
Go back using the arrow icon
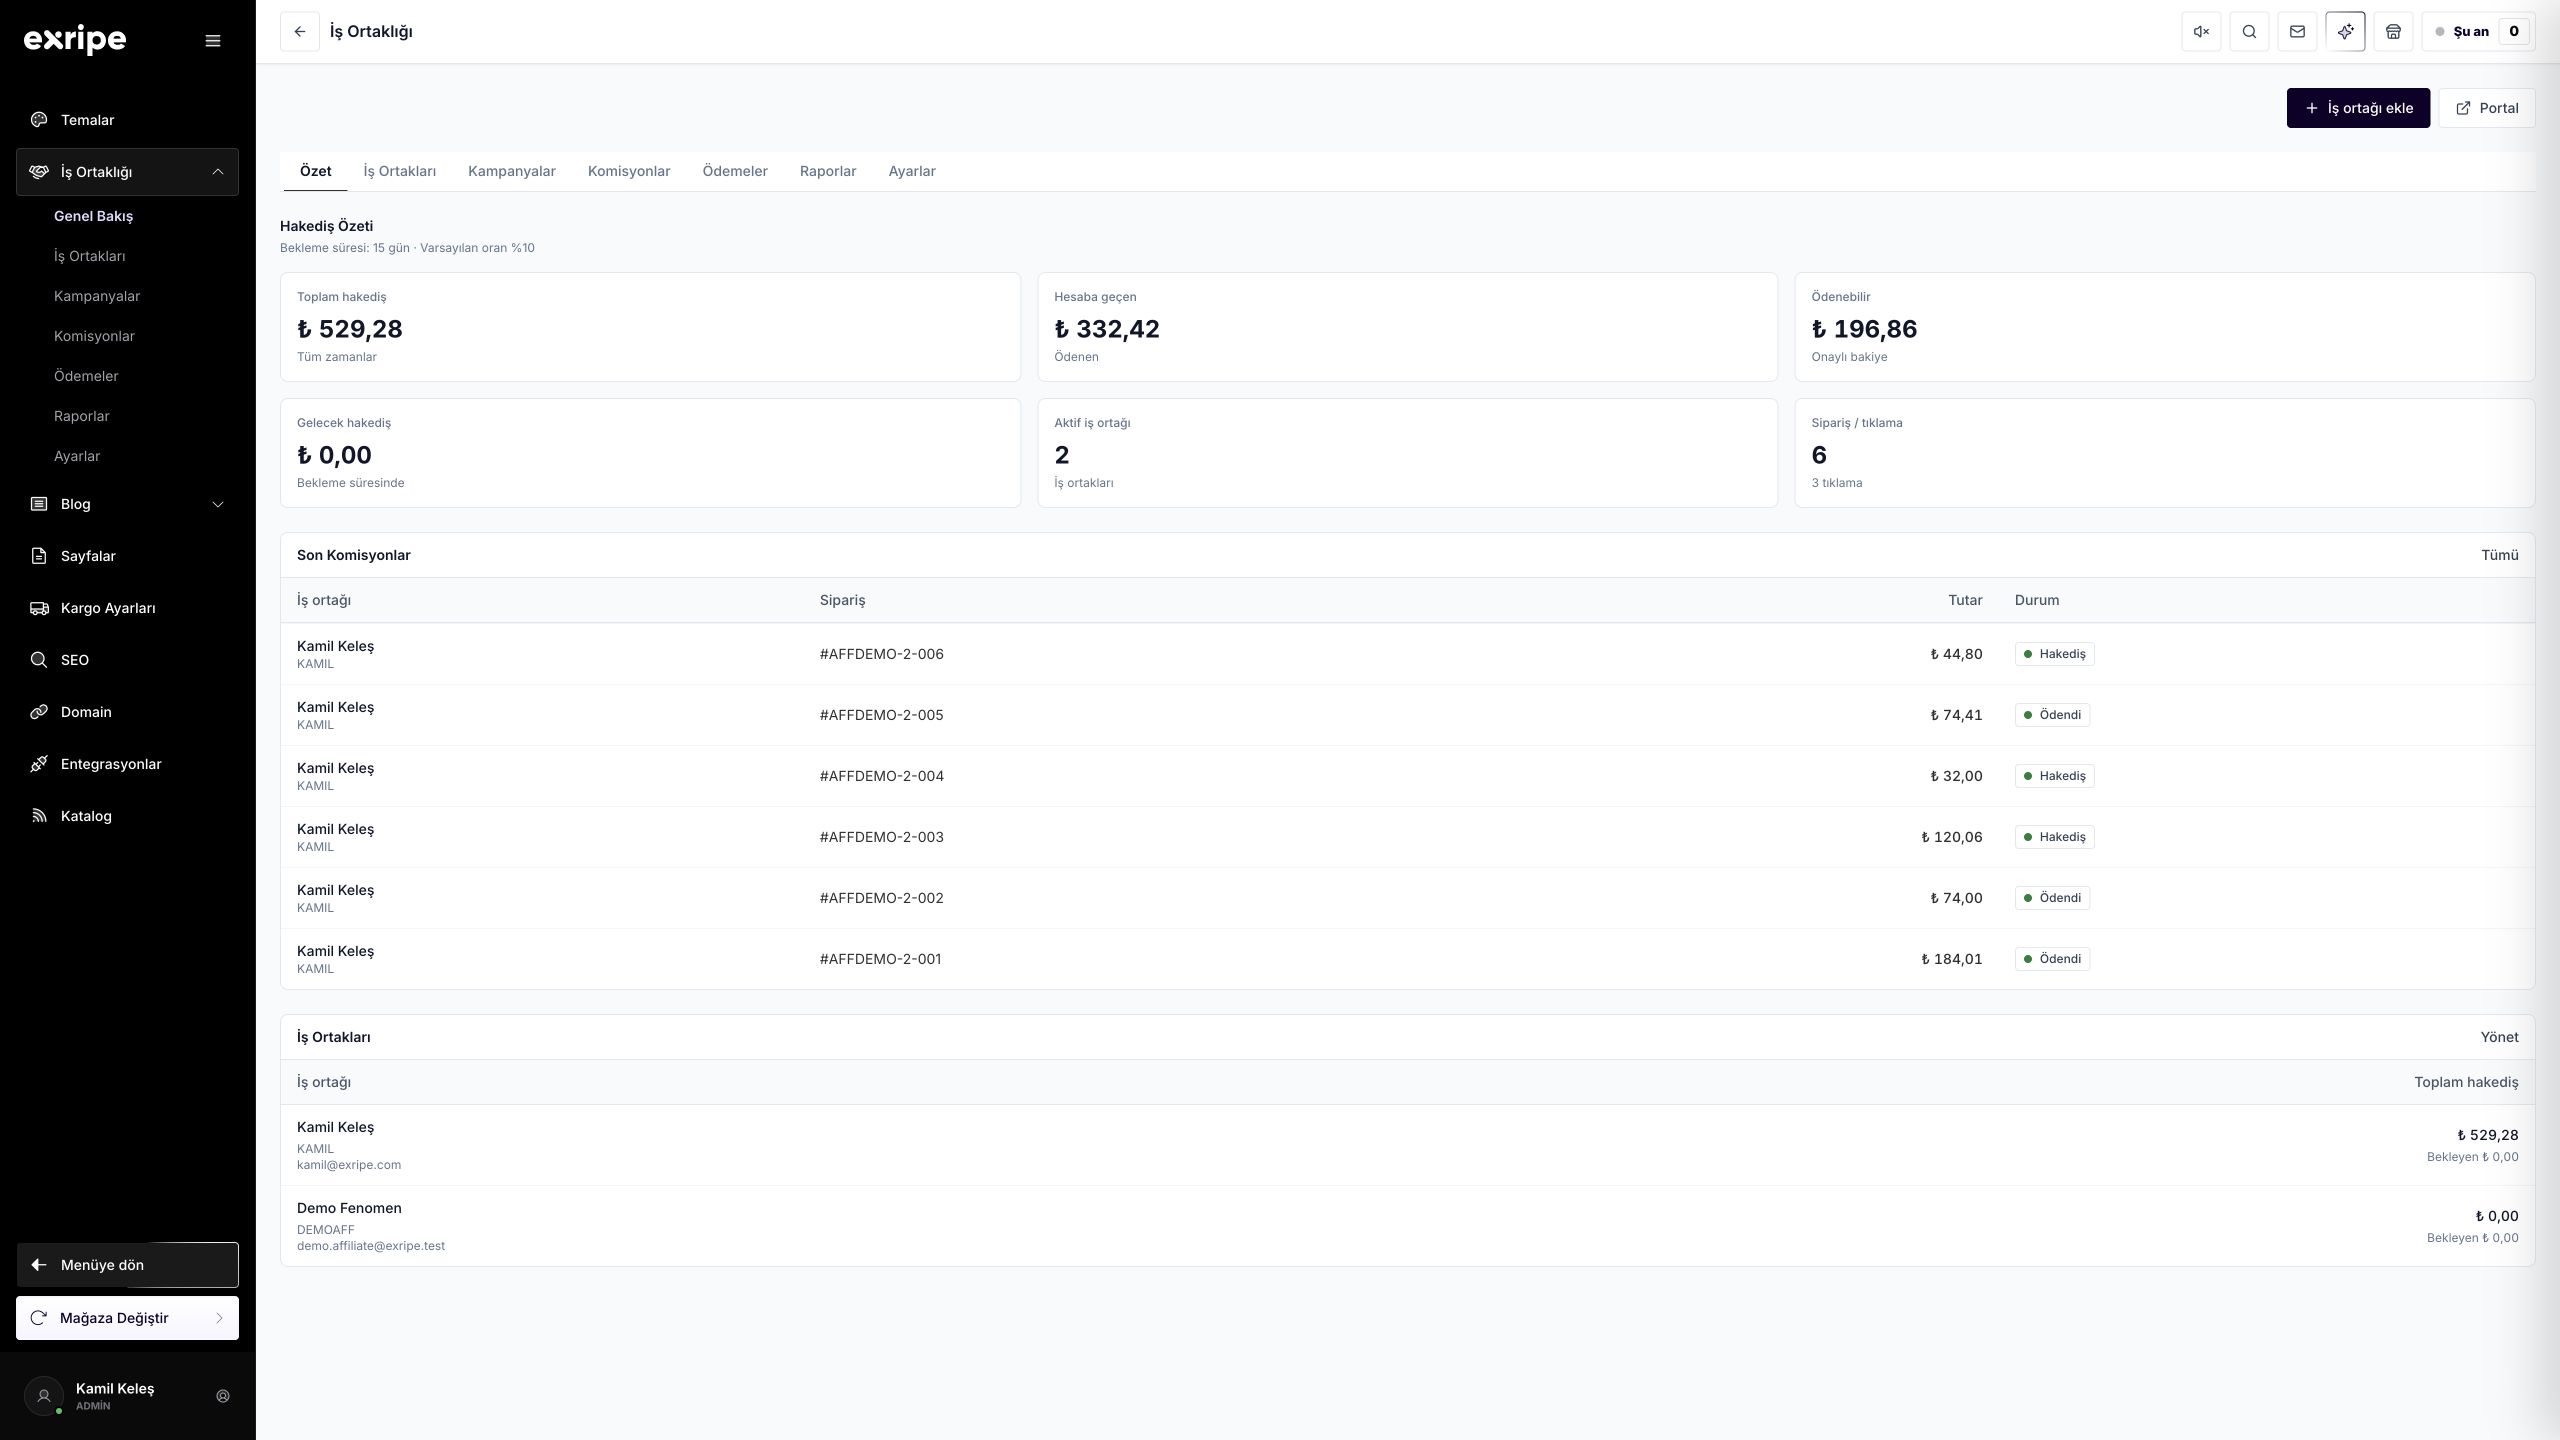pyautogui.click(x=300, y=31)
